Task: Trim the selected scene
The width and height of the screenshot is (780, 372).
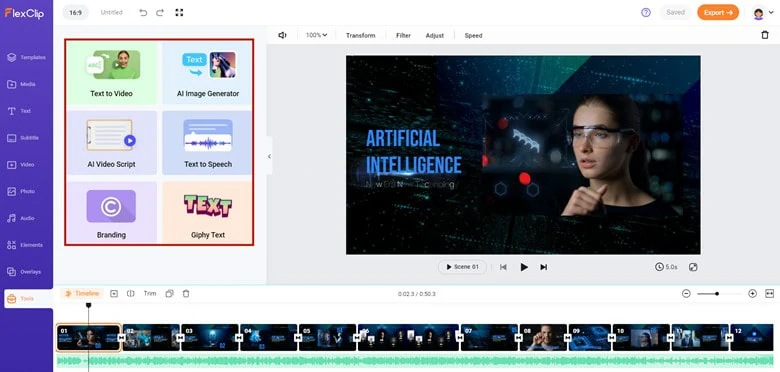Action: click(x=150, y=293)
